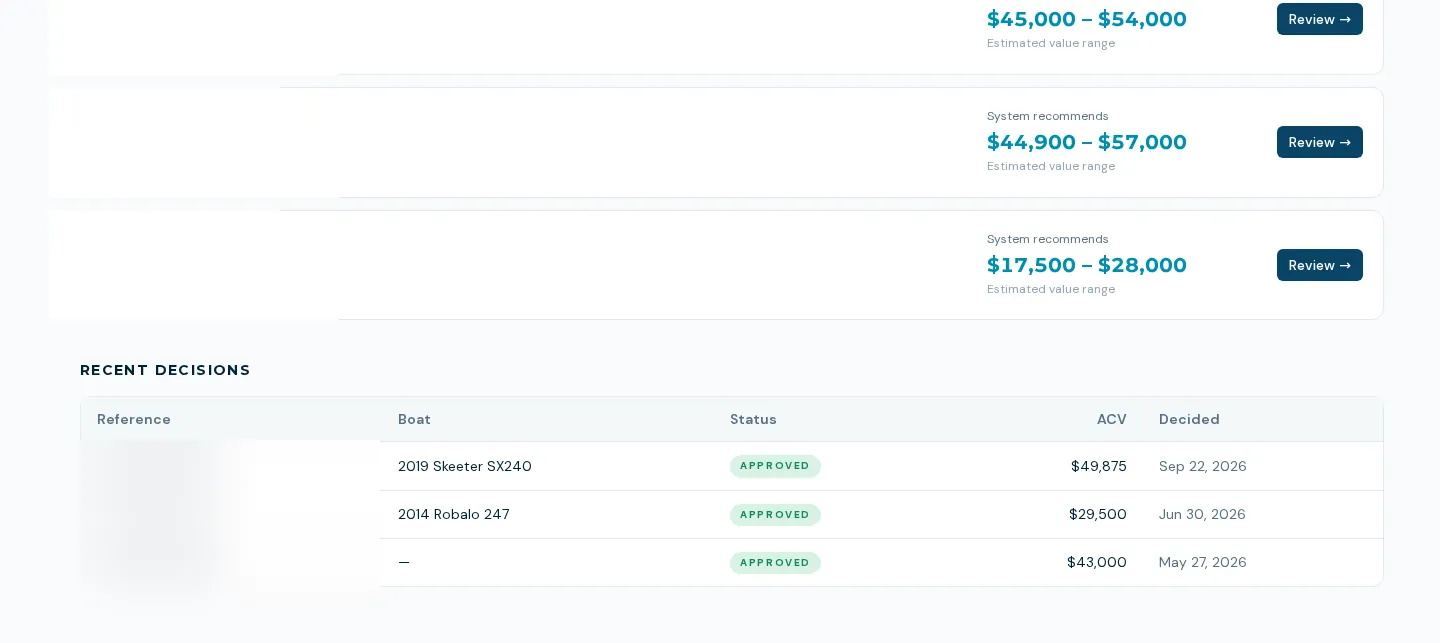Screen dimensions: 1440x643
Task: Select the $45,000 – $54,000 value range
Action: [x=1087, y=19]
